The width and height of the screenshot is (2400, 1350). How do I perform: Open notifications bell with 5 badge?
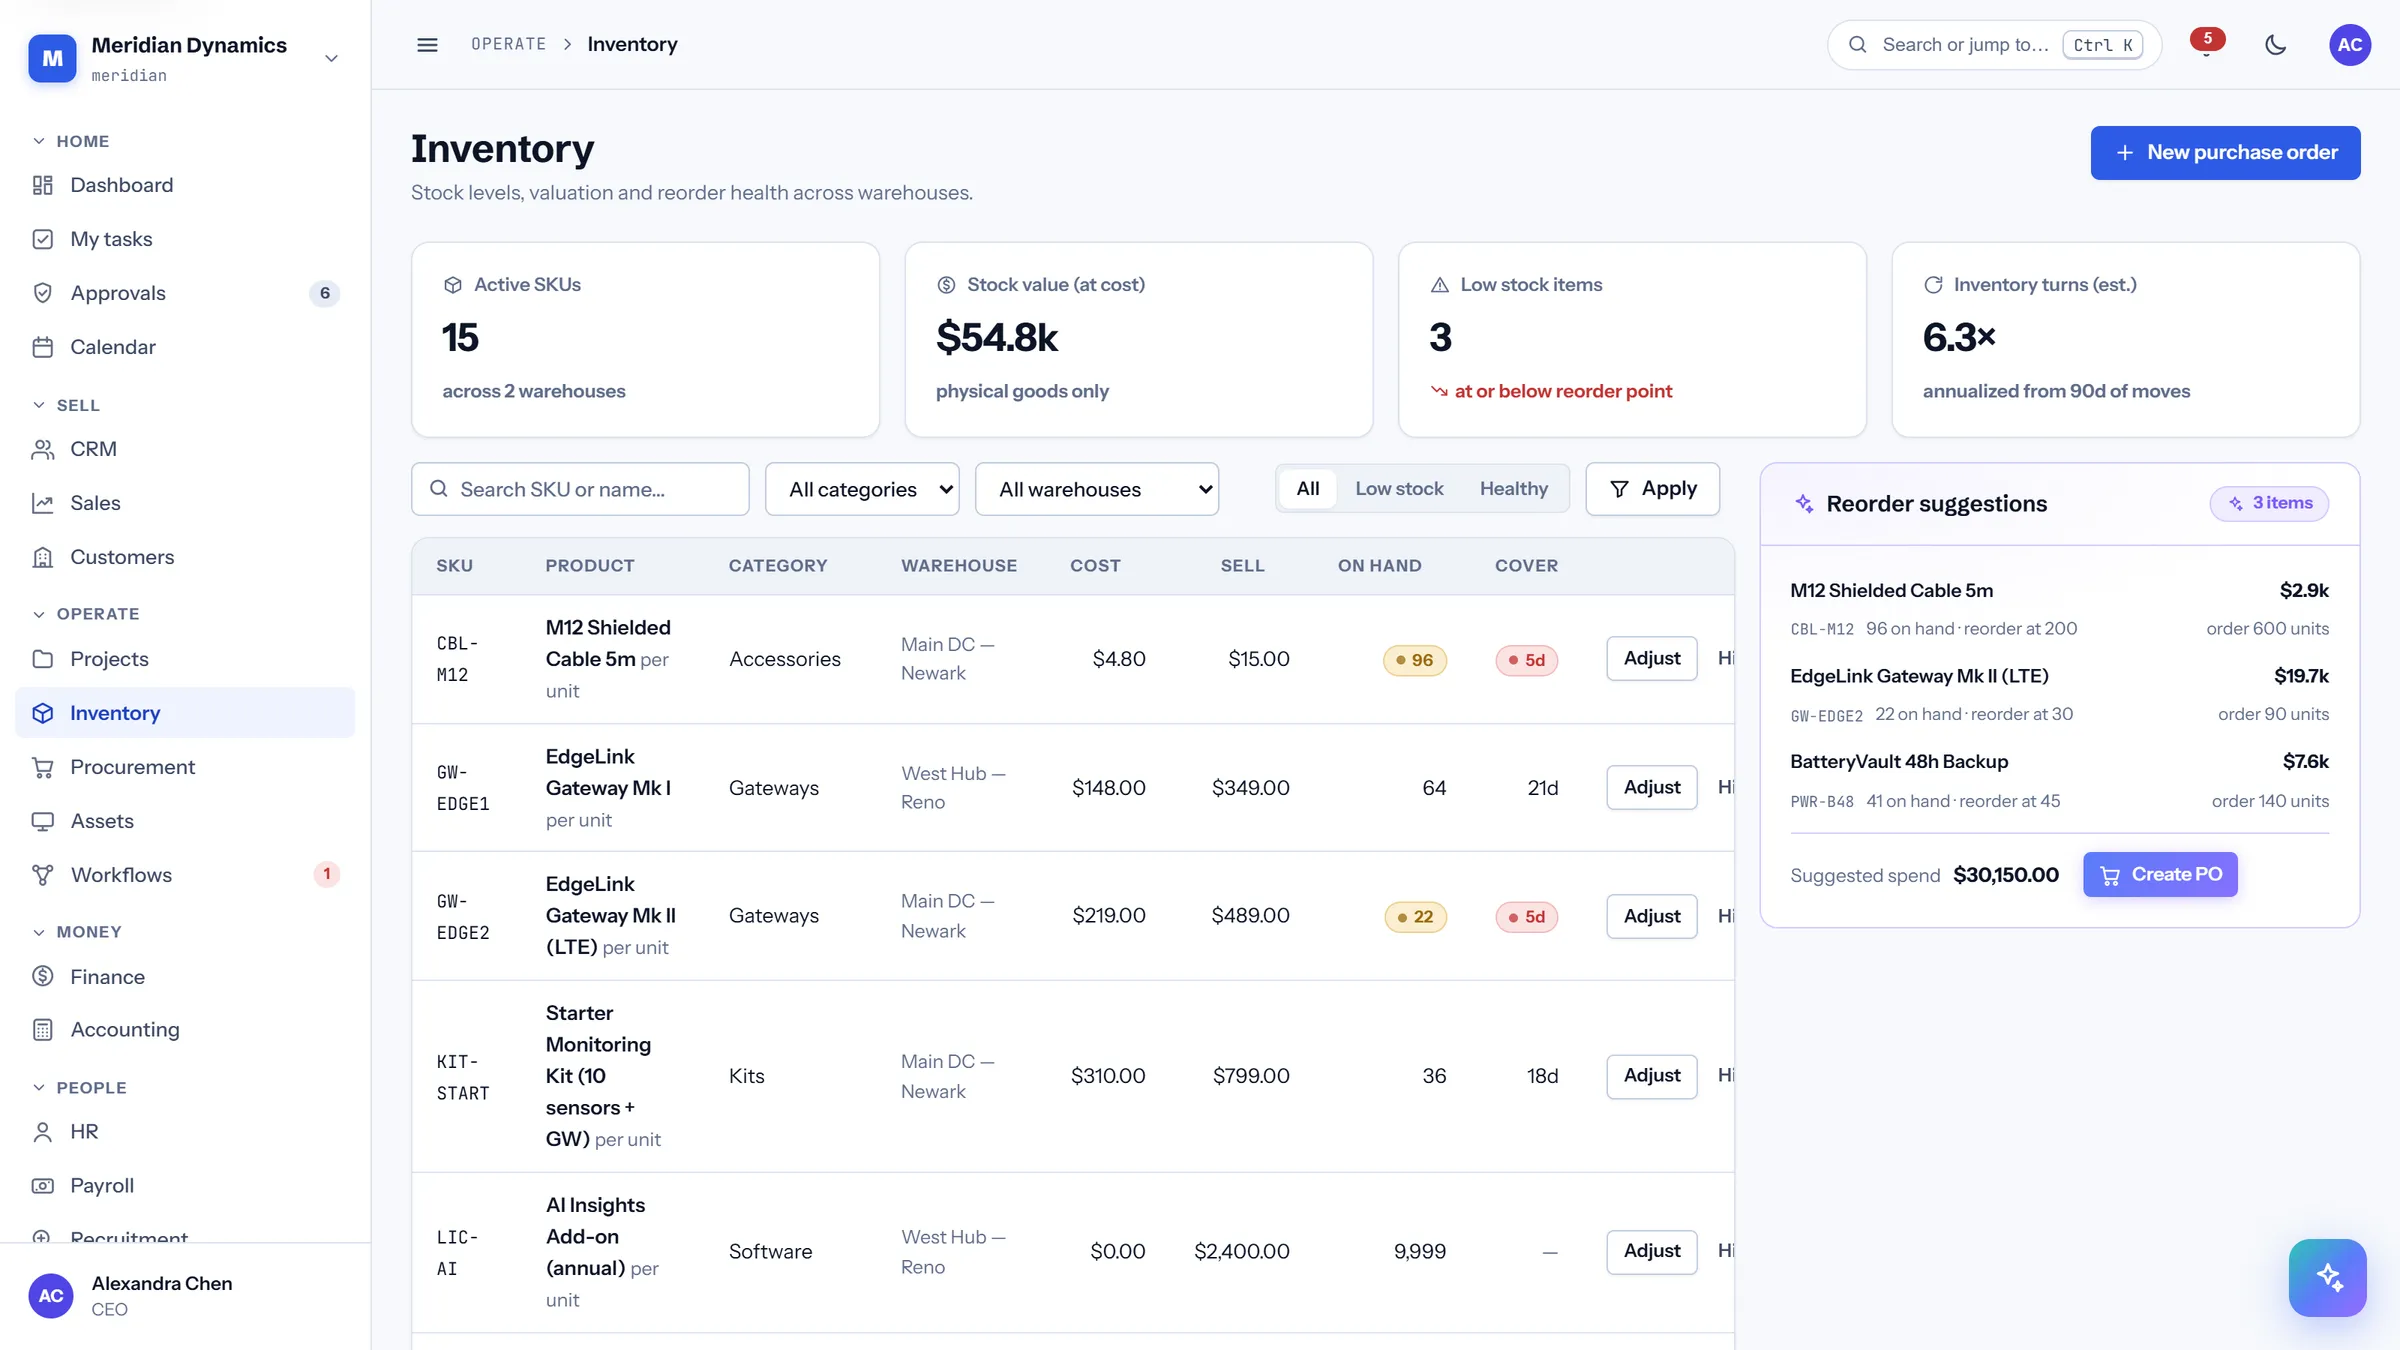[2206, 44]
